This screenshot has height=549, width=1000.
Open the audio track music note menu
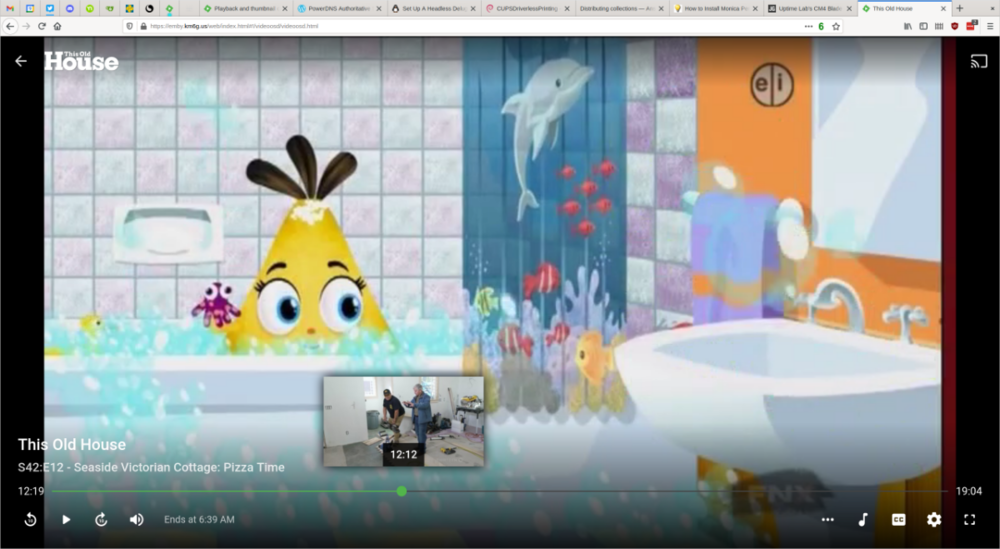pyautogui.click(x=863, y=520)
